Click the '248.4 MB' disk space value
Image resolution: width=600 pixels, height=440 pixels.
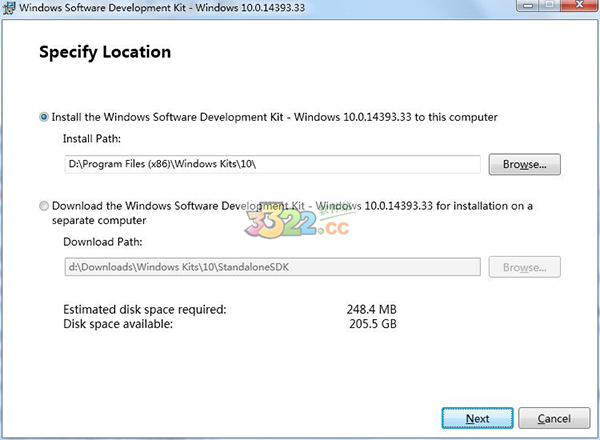(x=372, y=309)
